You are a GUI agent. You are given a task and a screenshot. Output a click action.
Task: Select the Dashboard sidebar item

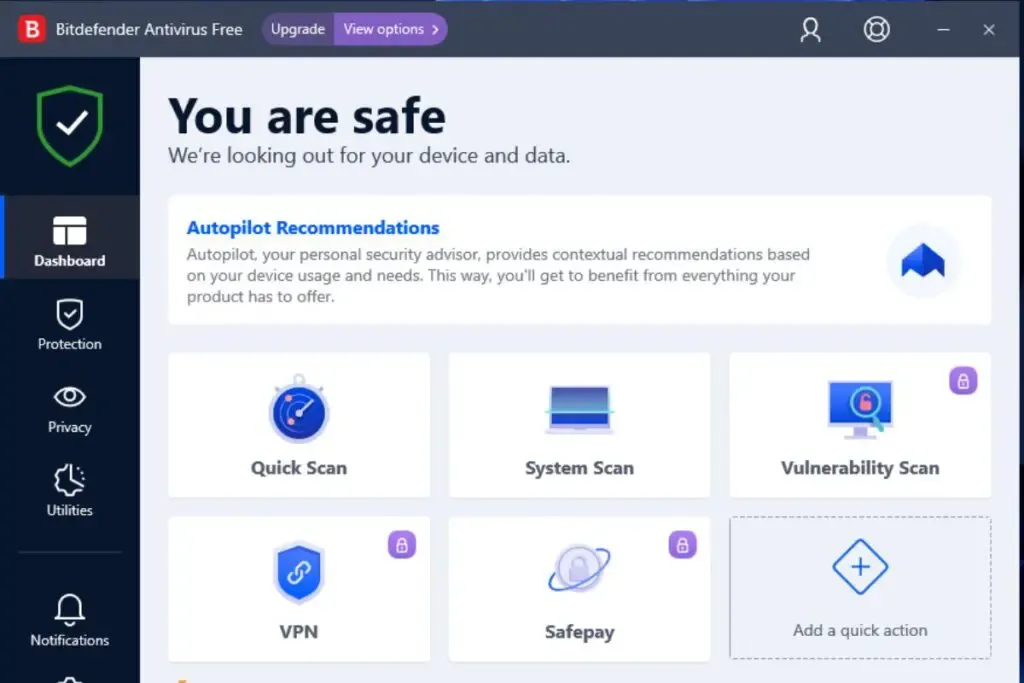coord(70,238)
